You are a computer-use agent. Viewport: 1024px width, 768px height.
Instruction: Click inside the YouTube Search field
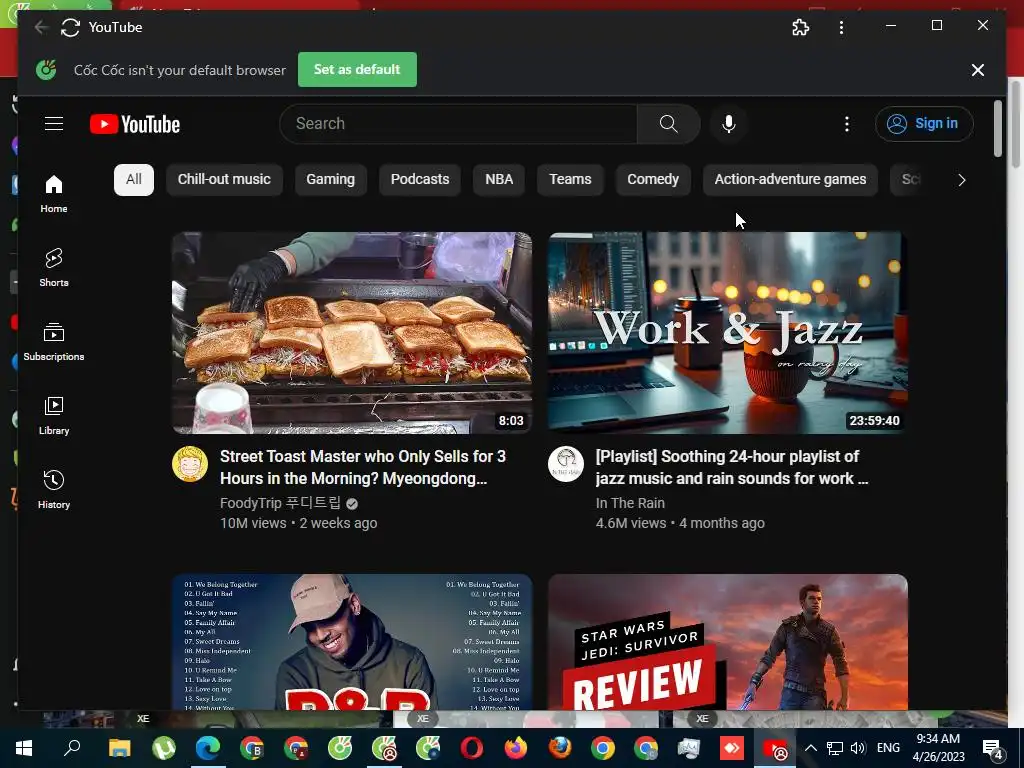click(458, 123)
